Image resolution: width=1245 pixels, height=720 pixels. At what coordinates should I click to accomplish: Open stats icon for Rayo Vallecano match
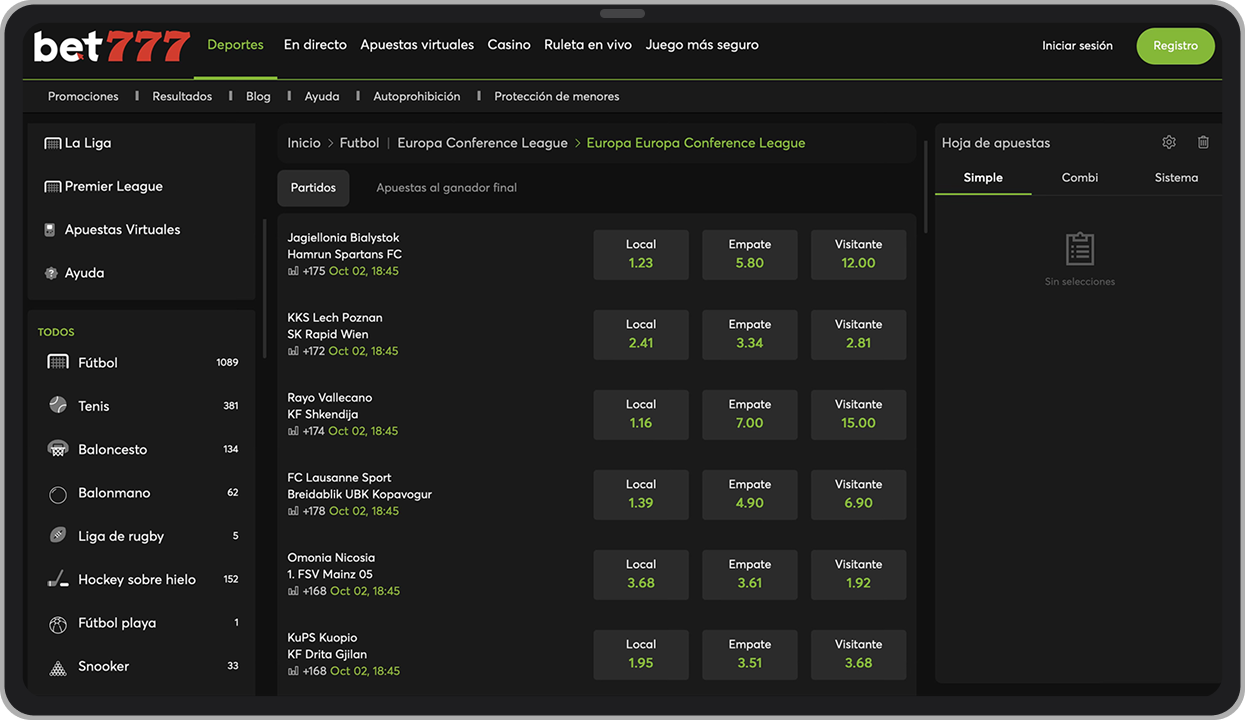[293, 431]
